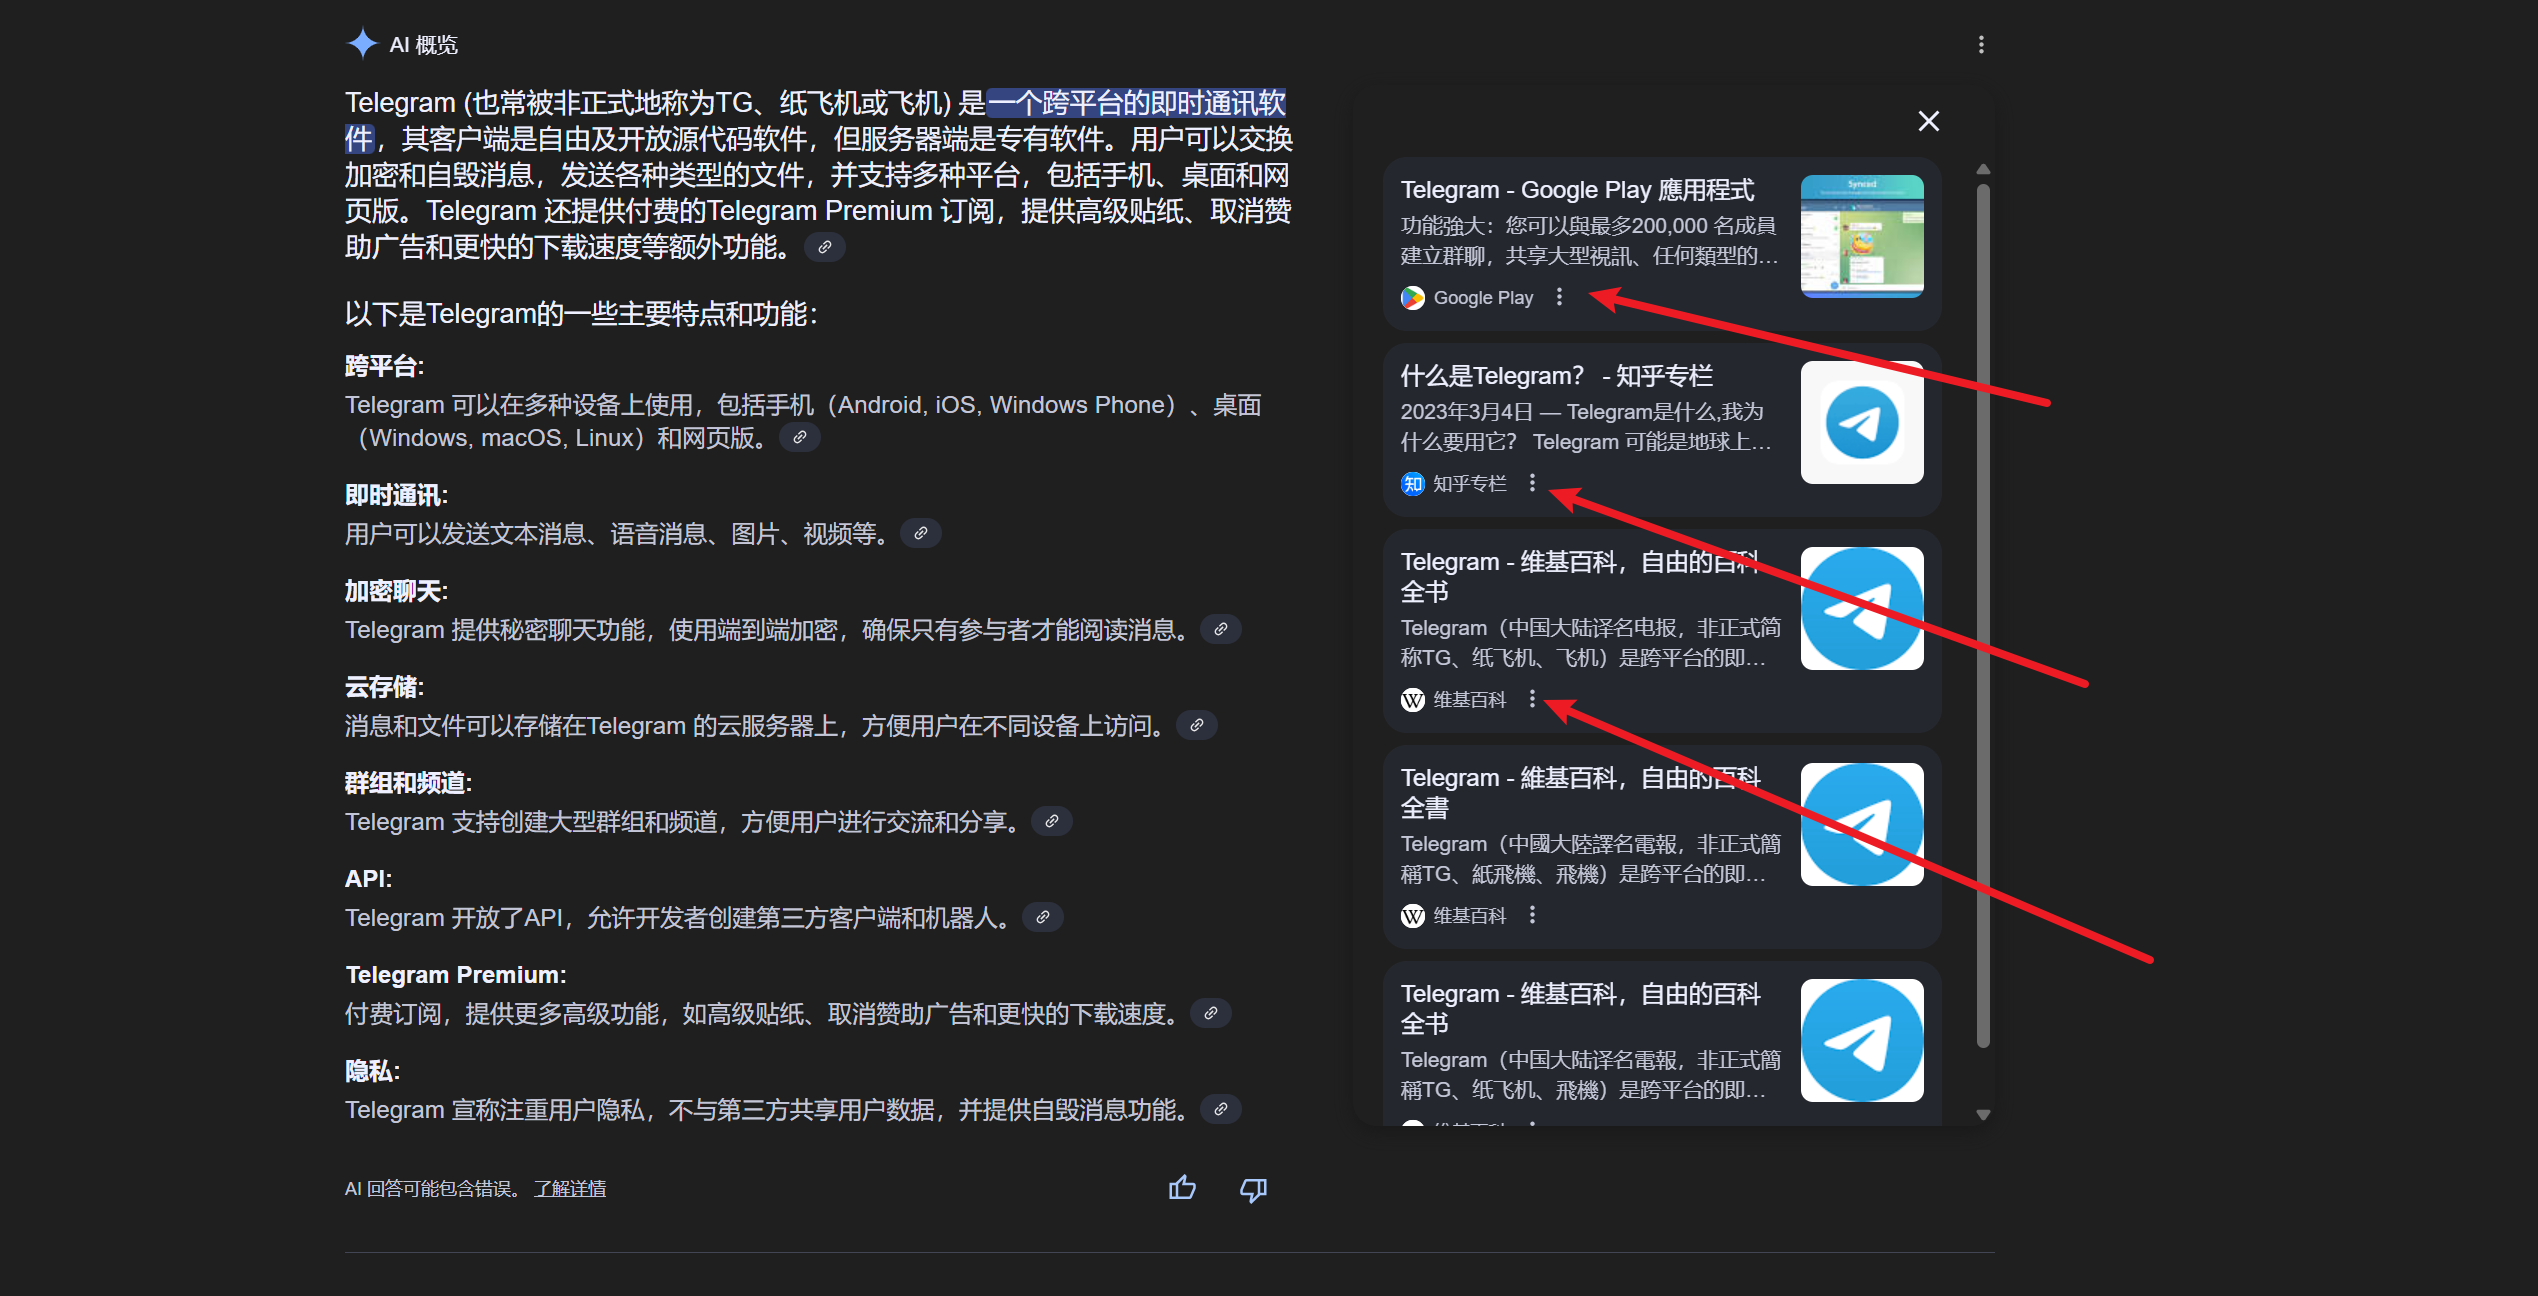Expand options for first 维基百科 source
The image size is (2538, 1296).
[1532, 699]
